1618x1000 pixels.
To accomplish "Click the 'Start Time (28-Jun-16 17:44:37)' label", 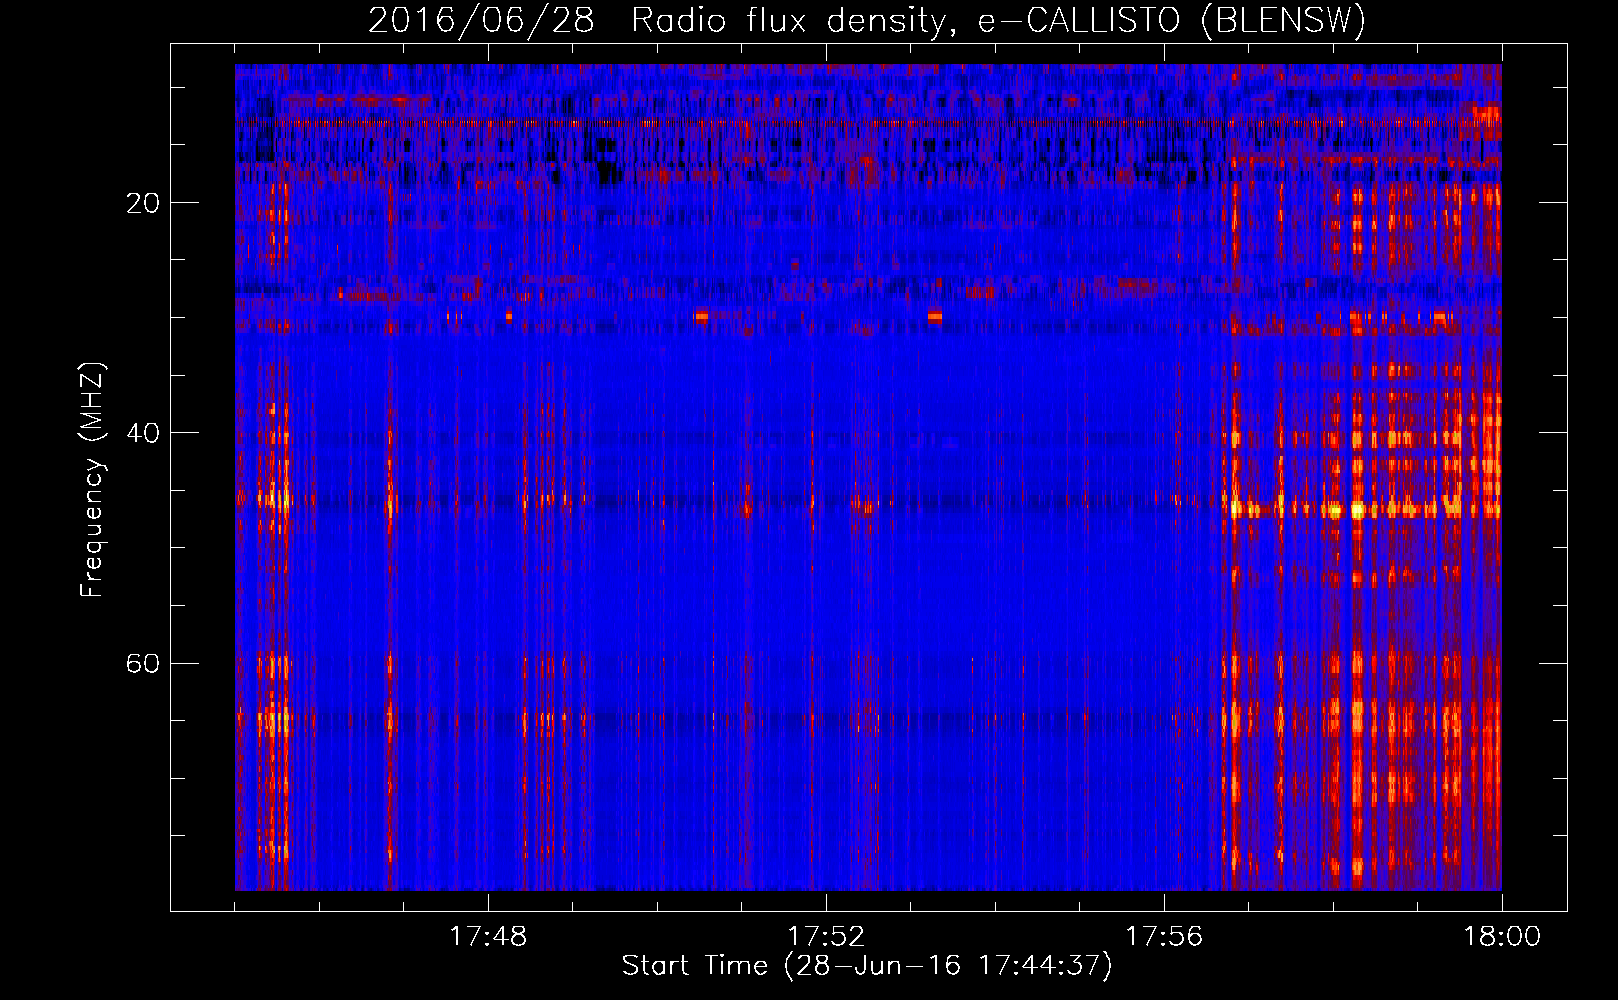I will pyautogui.click(x=867, y=966).
